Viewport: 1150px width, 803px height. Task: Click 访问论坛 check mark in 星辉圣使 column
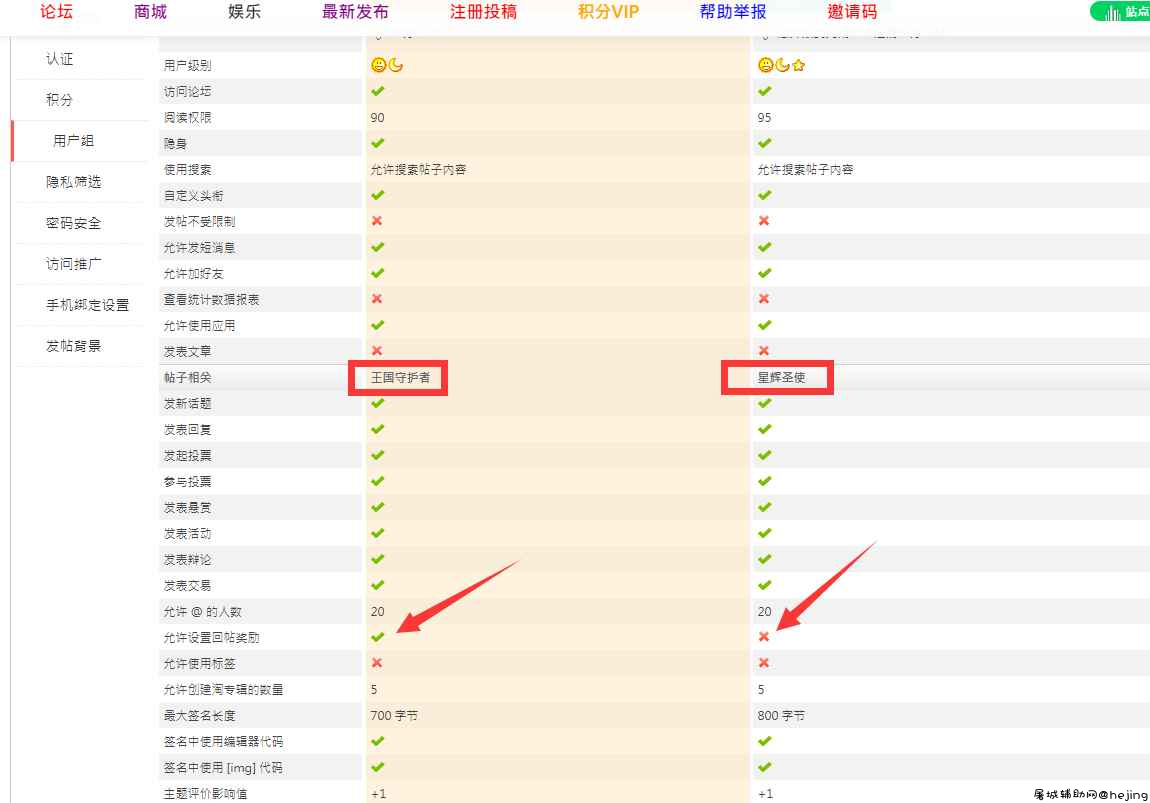tap(765, 91)
